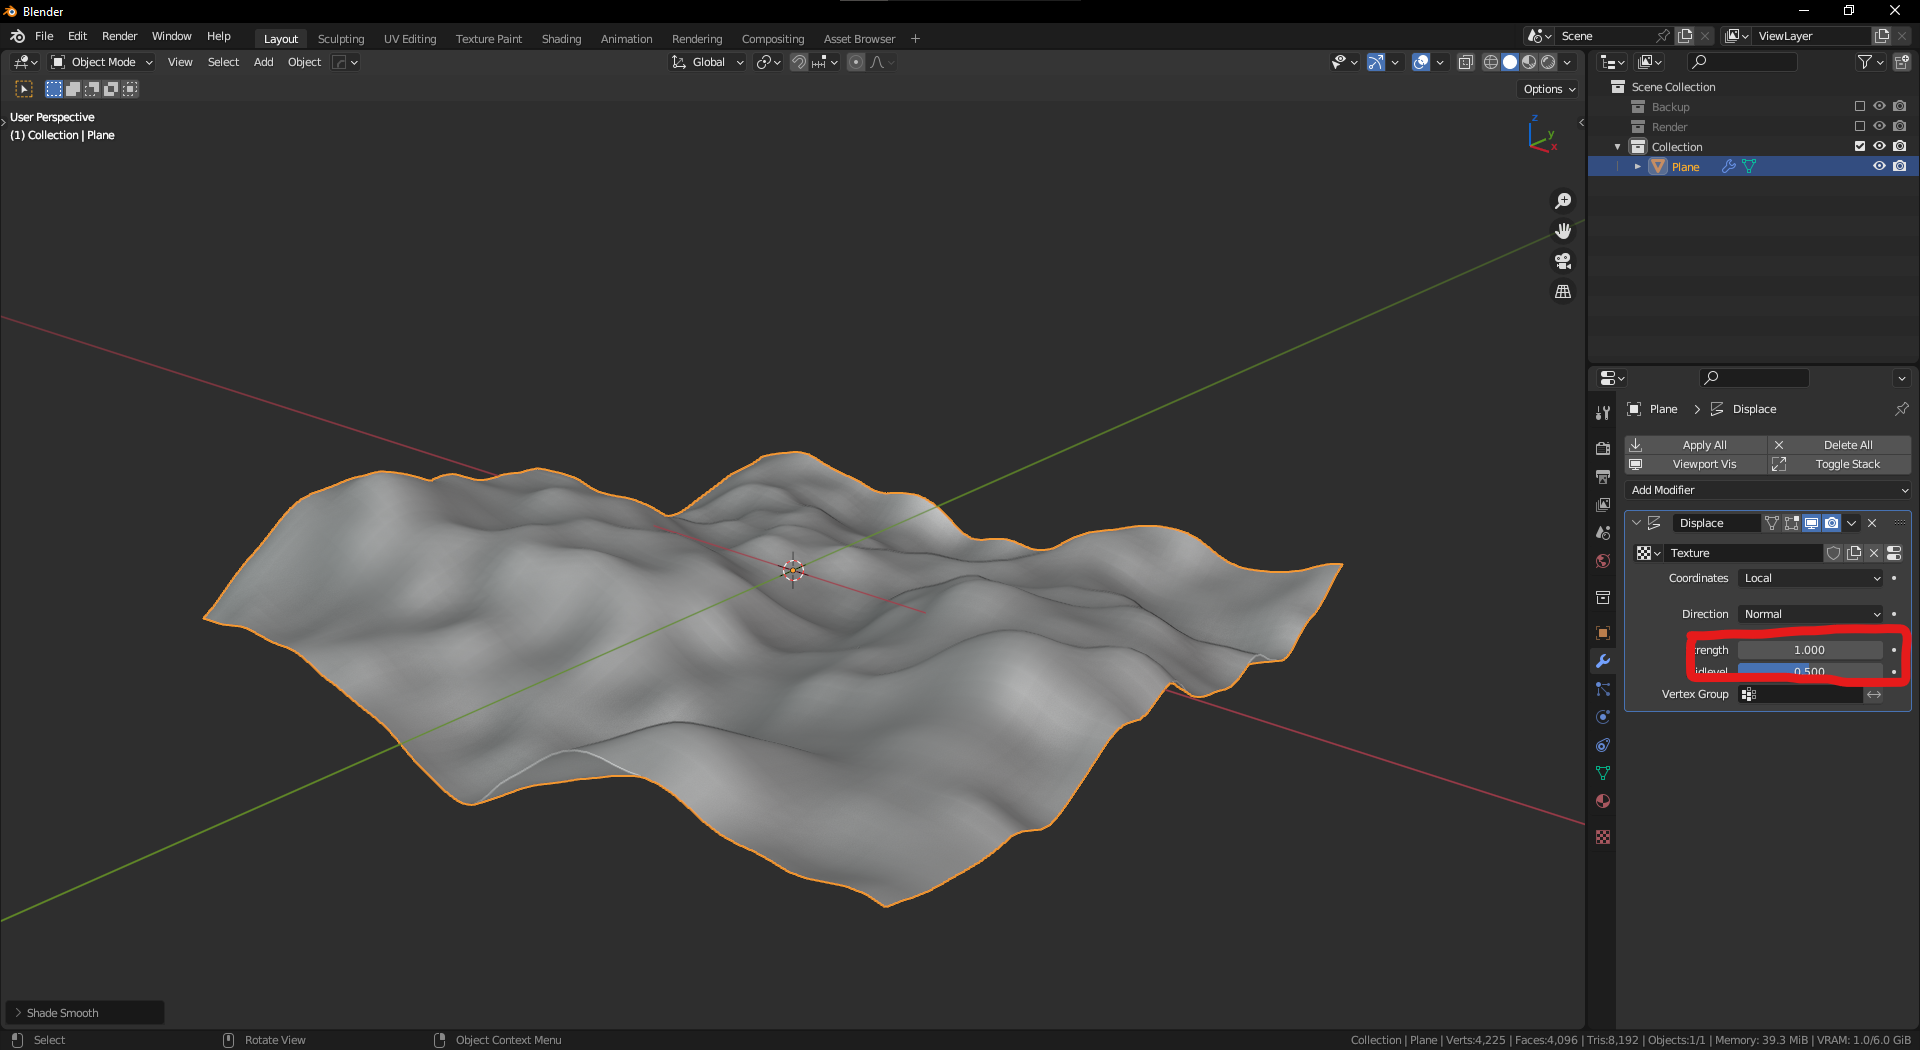Click the pan view hand icon

tap(1562, 231)
